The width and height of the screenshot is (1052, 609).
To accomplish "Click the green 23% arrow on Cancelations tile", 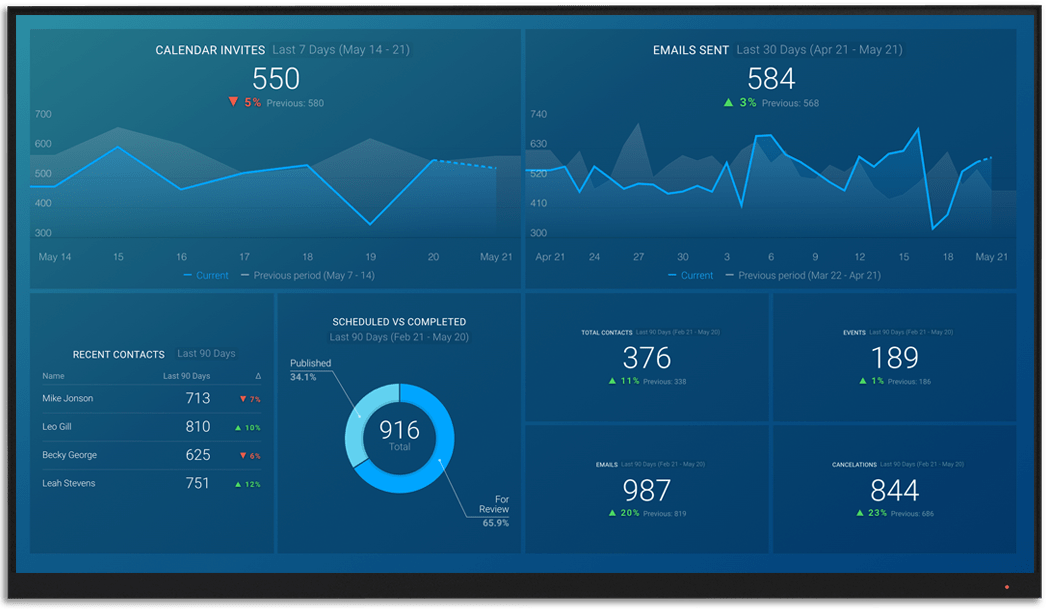I will click(861, 512).
